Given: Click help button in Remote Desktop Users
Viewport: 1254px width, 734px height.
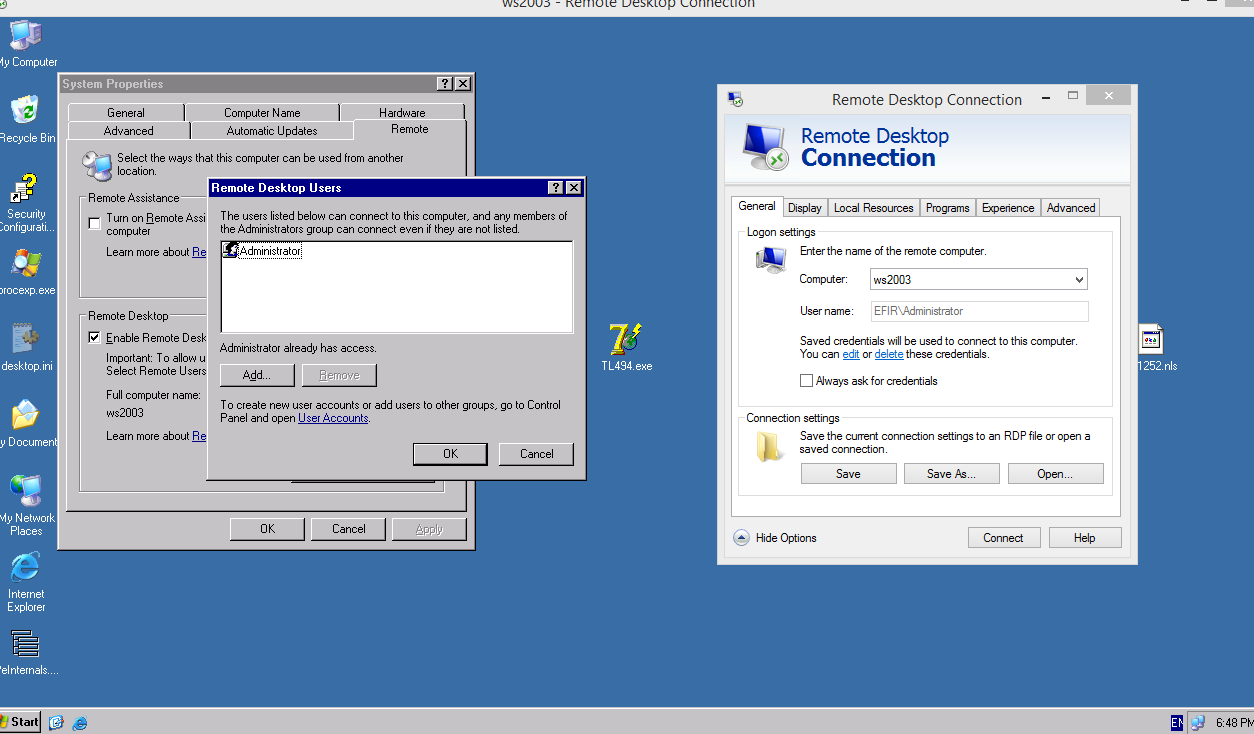Looking at the screenshot, I should 555,188.
